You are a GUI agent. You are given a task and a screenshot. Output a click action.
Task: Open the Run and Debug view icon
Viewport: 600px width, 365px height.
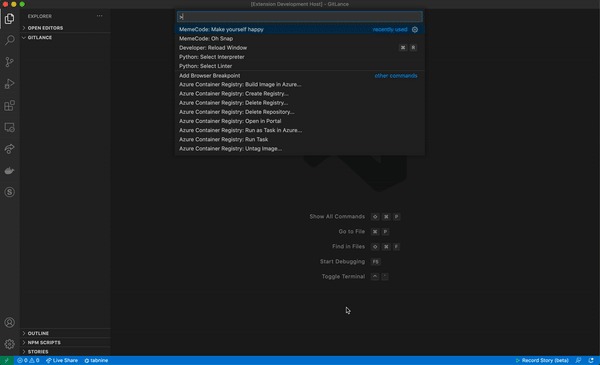pos(10,84)
